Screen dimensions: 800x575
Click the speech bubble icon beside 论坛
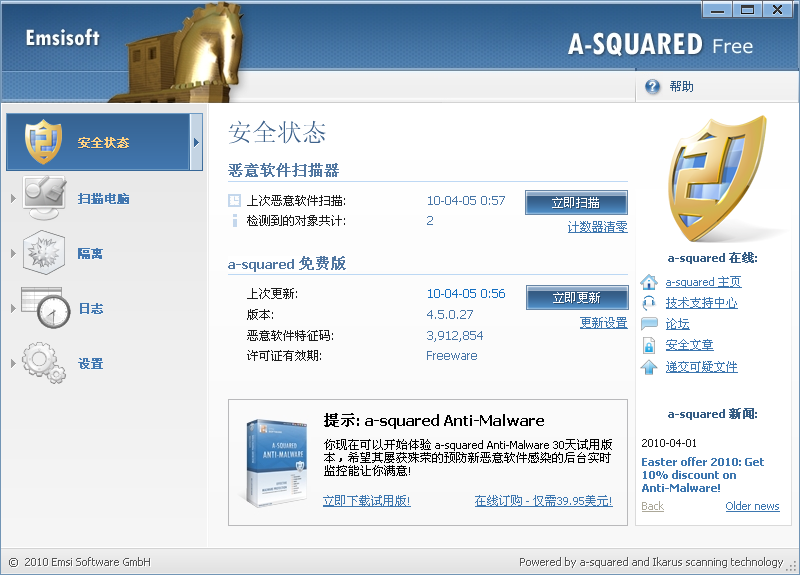point(649,323)
